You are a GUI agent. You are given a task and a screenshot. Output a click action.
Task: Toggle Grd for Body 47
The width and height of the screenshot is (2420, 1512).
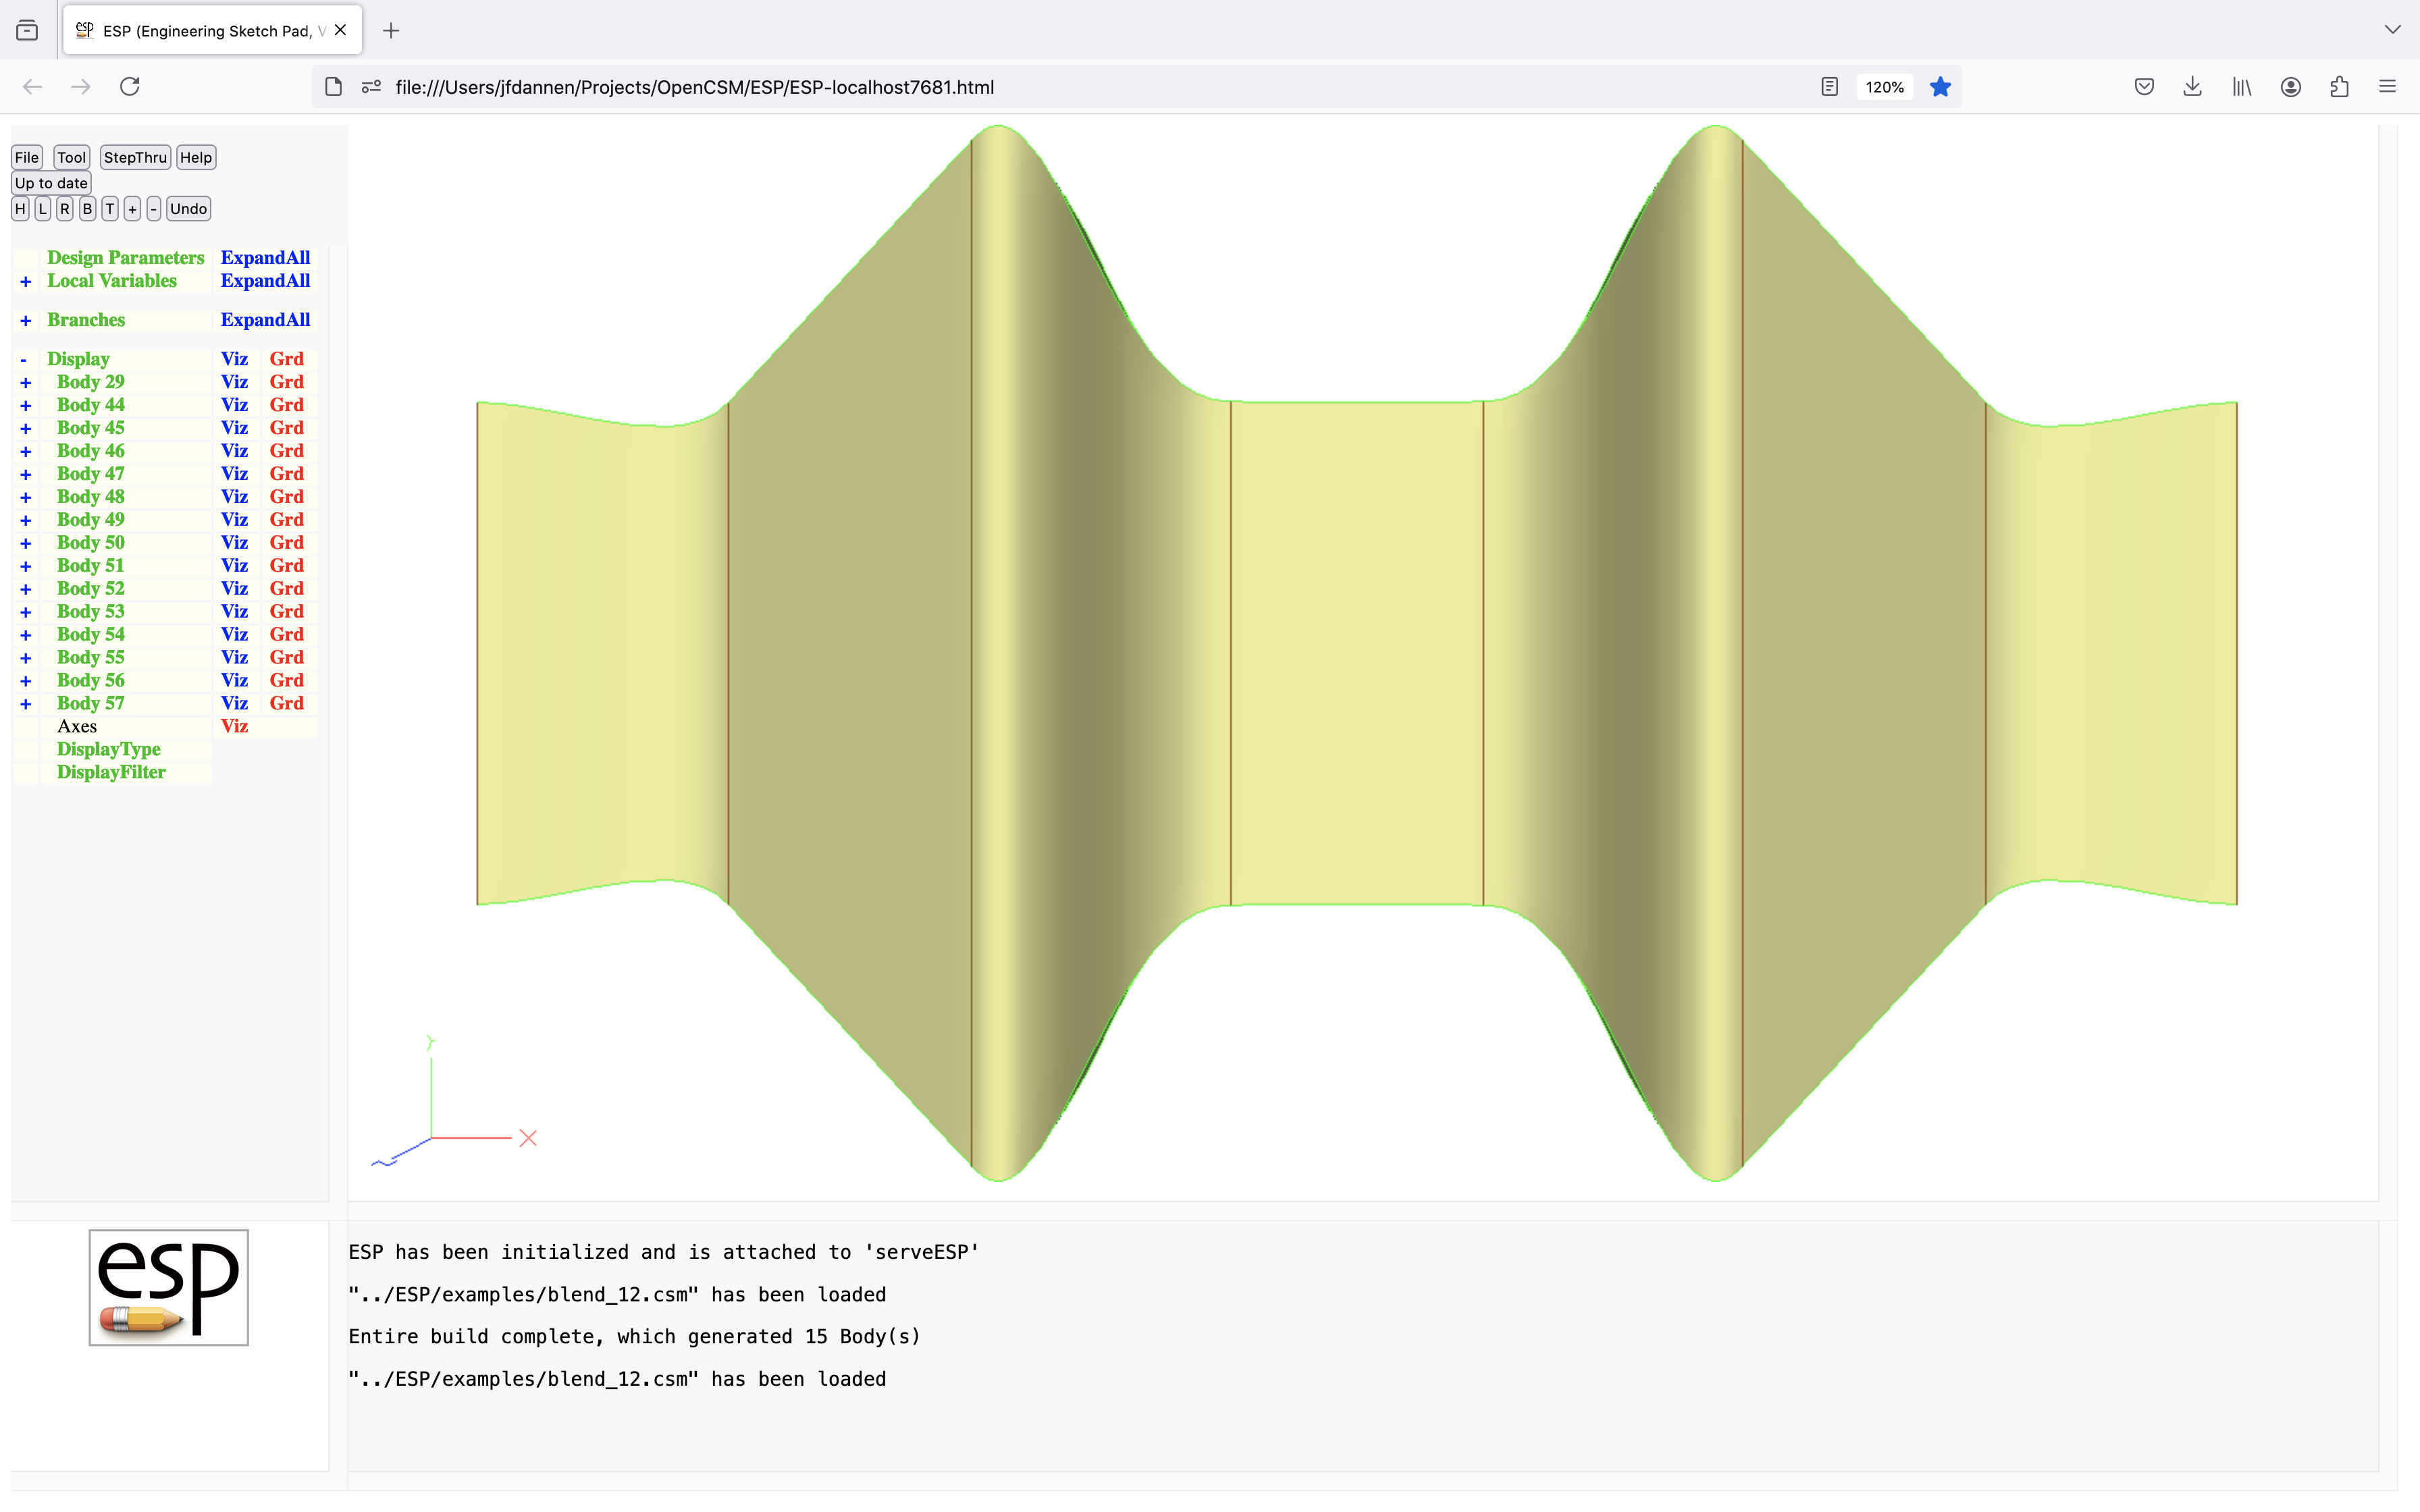coord(286,474)
